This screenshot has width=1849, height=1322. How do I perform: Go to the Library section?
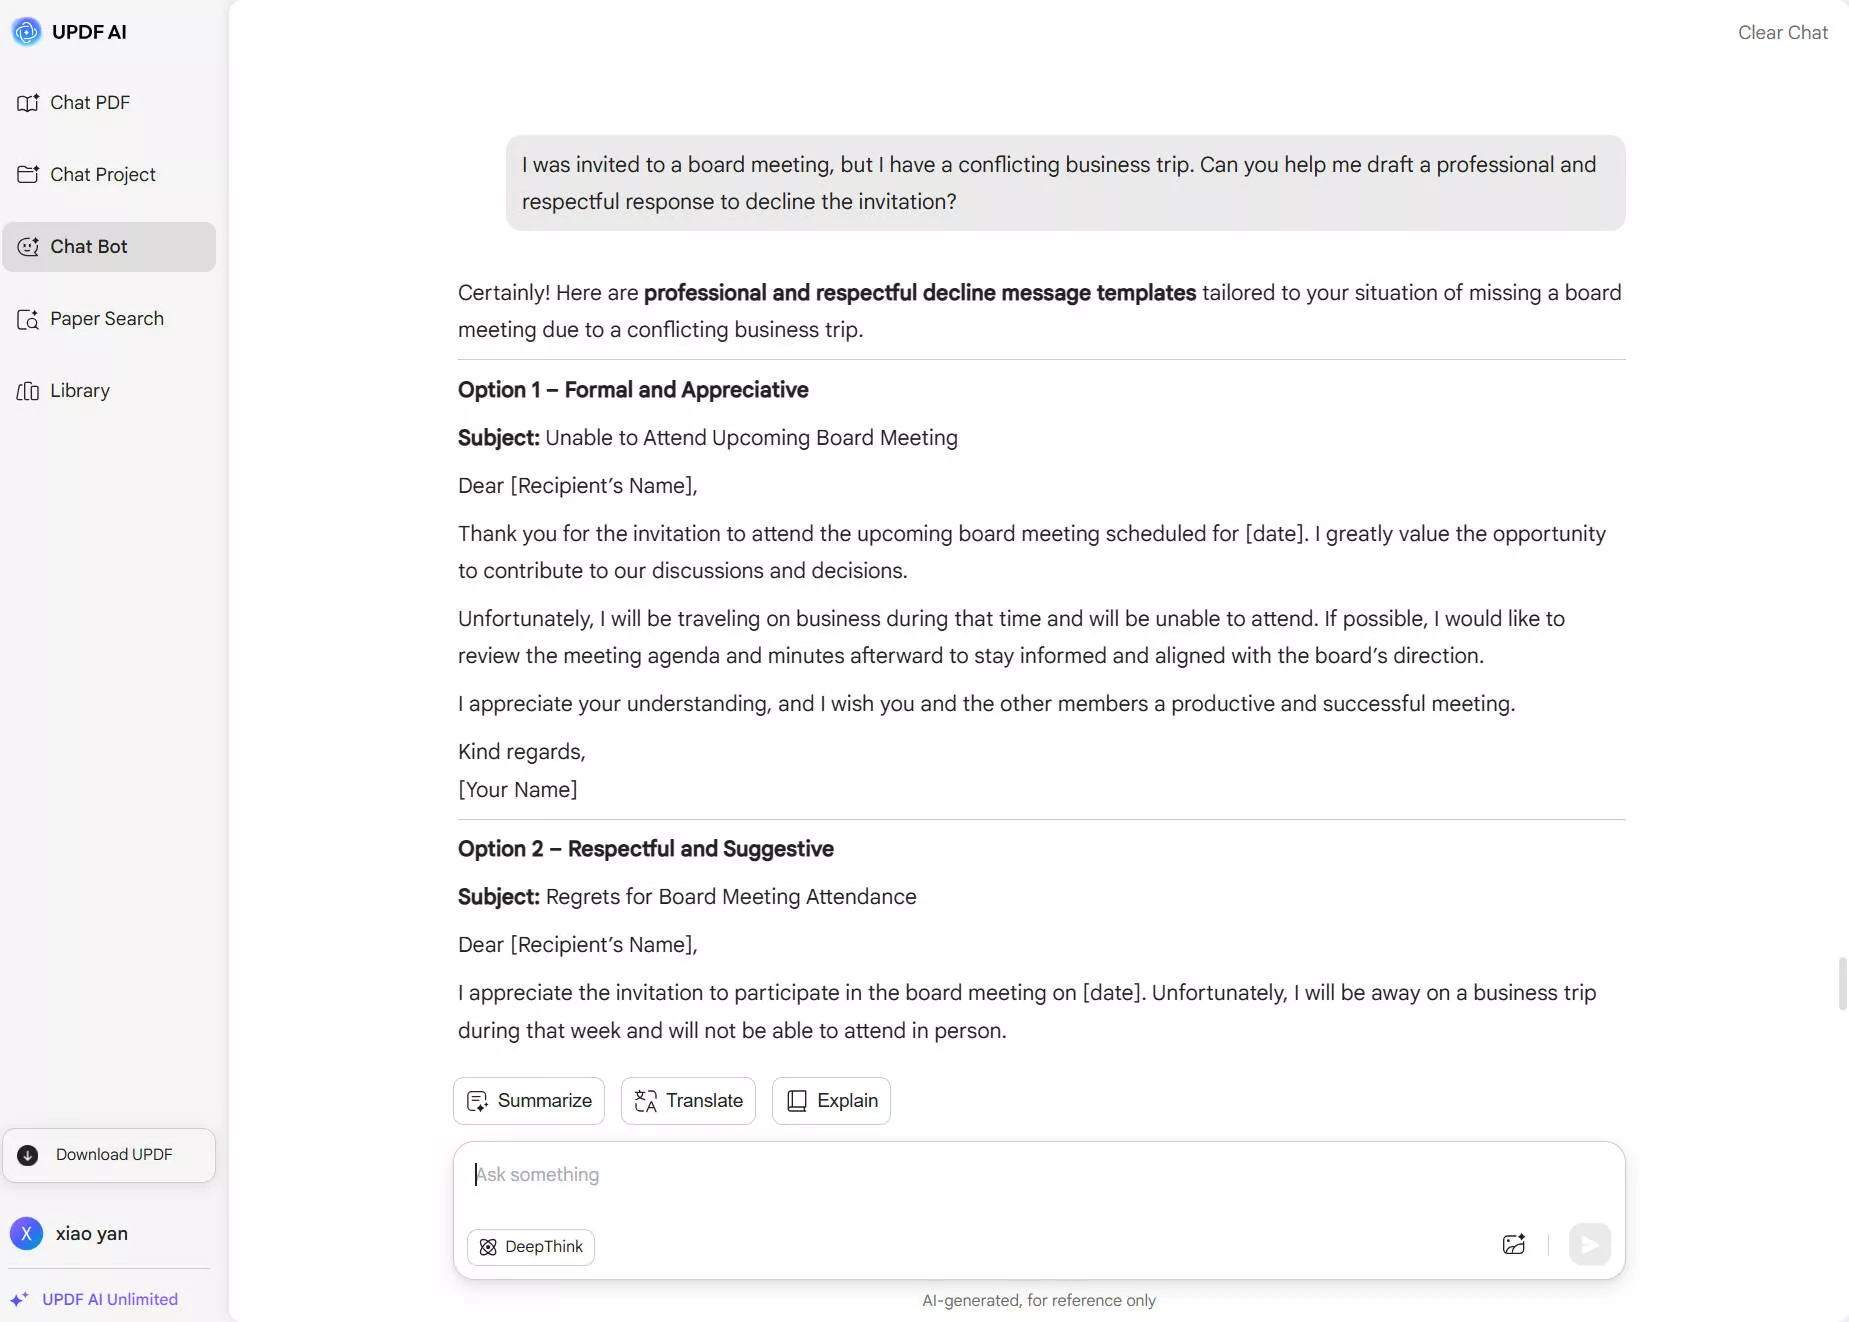point(79,391)
